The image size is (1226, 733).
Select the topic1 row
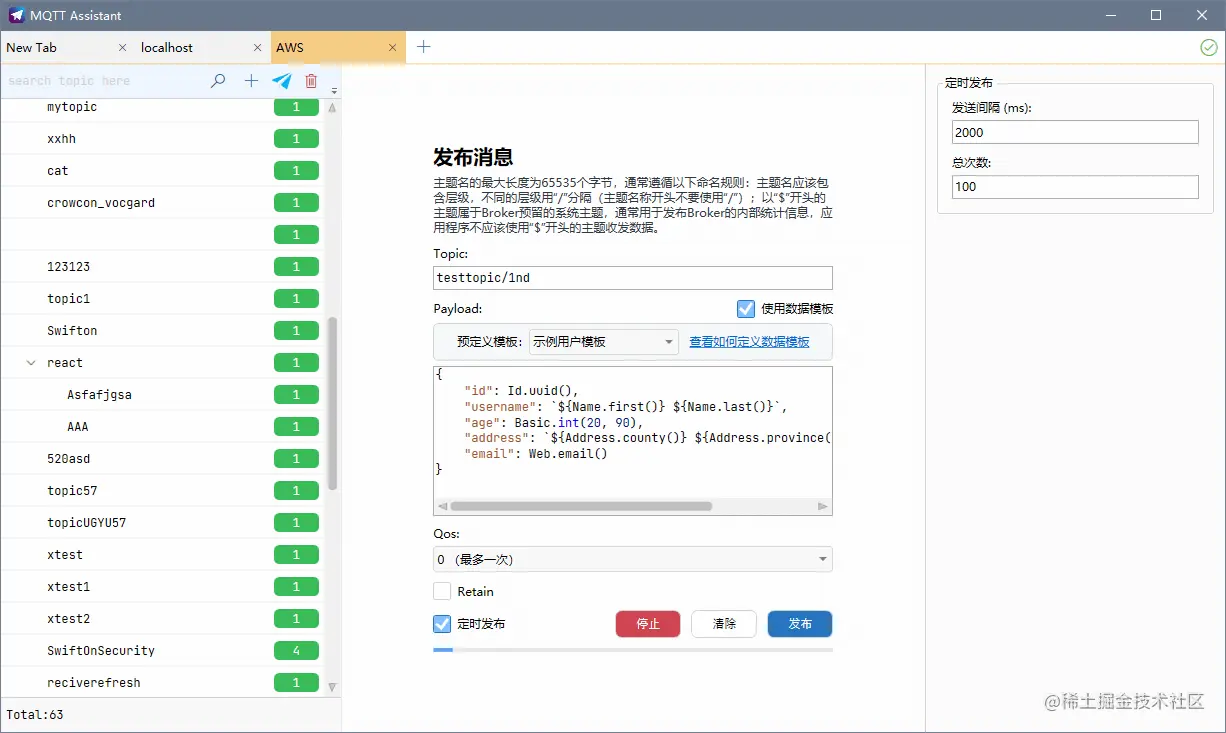pyautogui.click(x=163, y=299)
